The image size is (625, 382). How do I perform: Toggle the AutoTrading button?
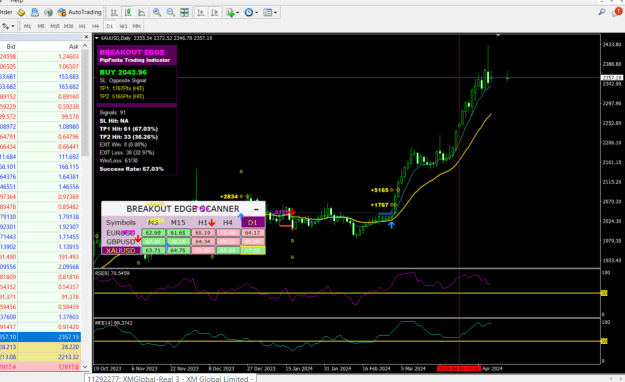point(80,12)
